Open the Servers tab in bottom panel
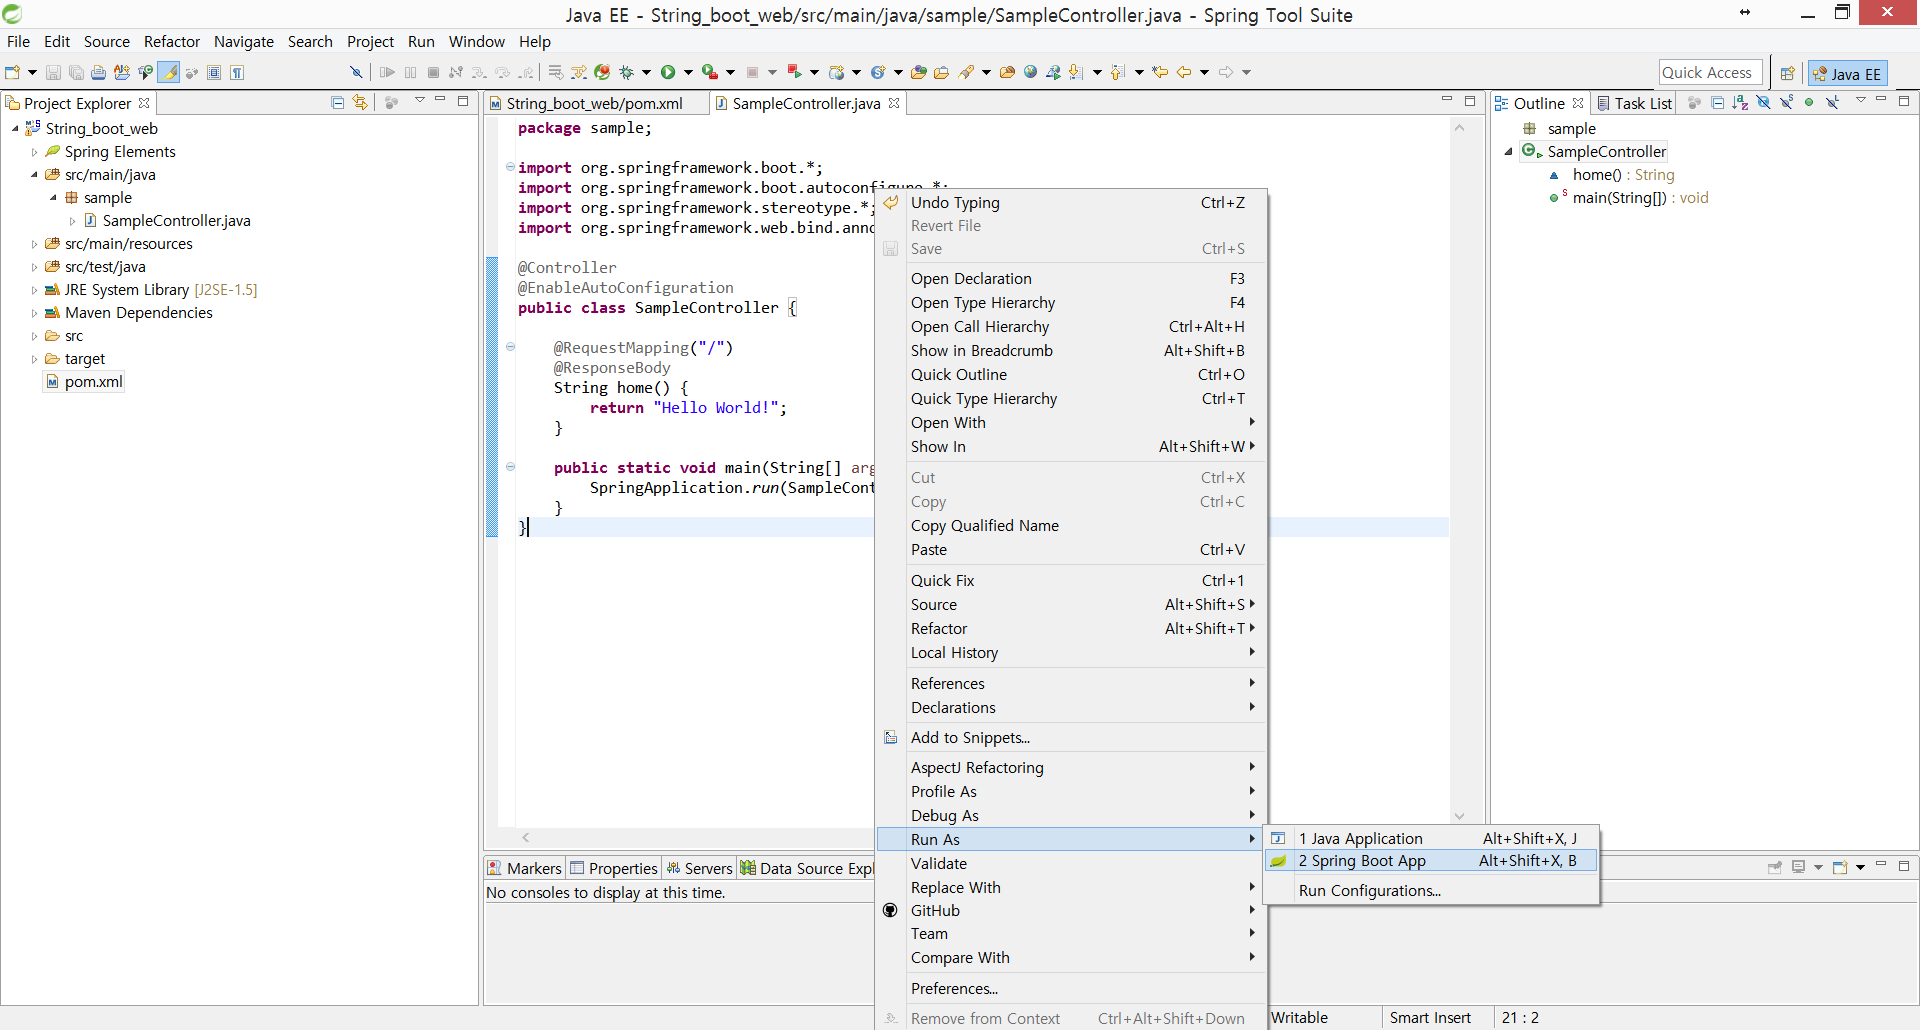Image resolution: width=1920 pixels, height=1030 pixels. [x=700, y=868]
